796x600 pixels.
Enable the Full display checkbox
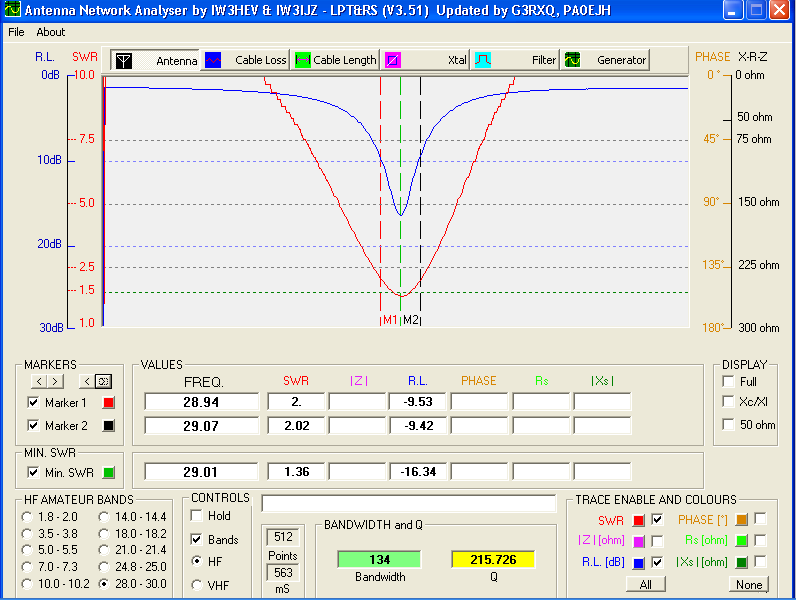coord(728,382)
